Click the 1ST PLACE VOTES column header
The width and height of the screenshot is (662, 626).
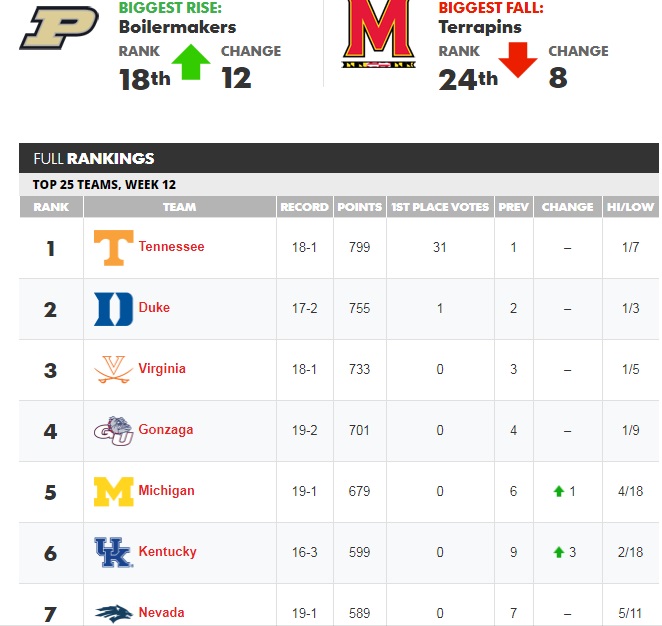[440, 207]
